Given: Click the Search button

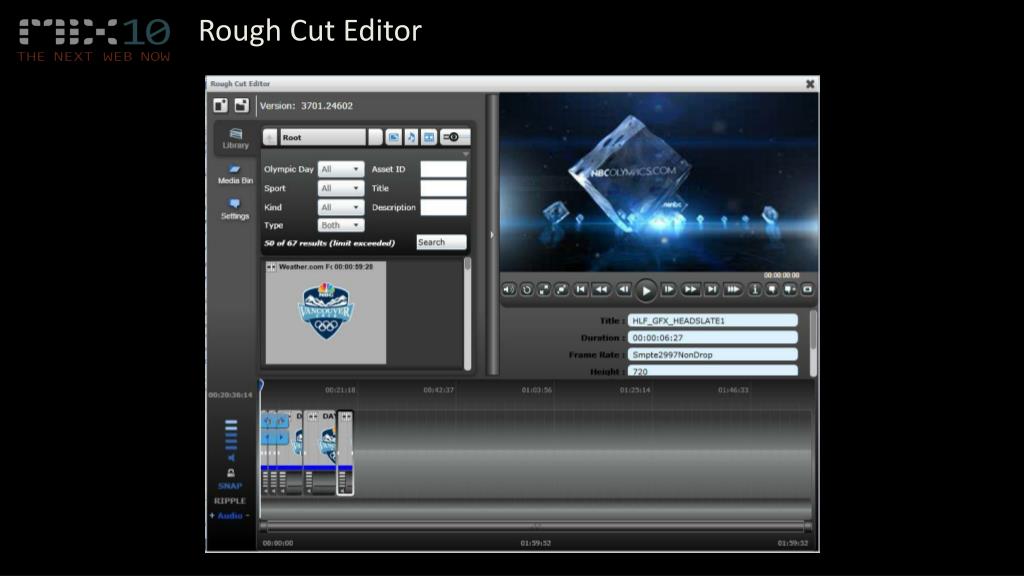Looking at the screenshot, I should [x=441, y=242].
